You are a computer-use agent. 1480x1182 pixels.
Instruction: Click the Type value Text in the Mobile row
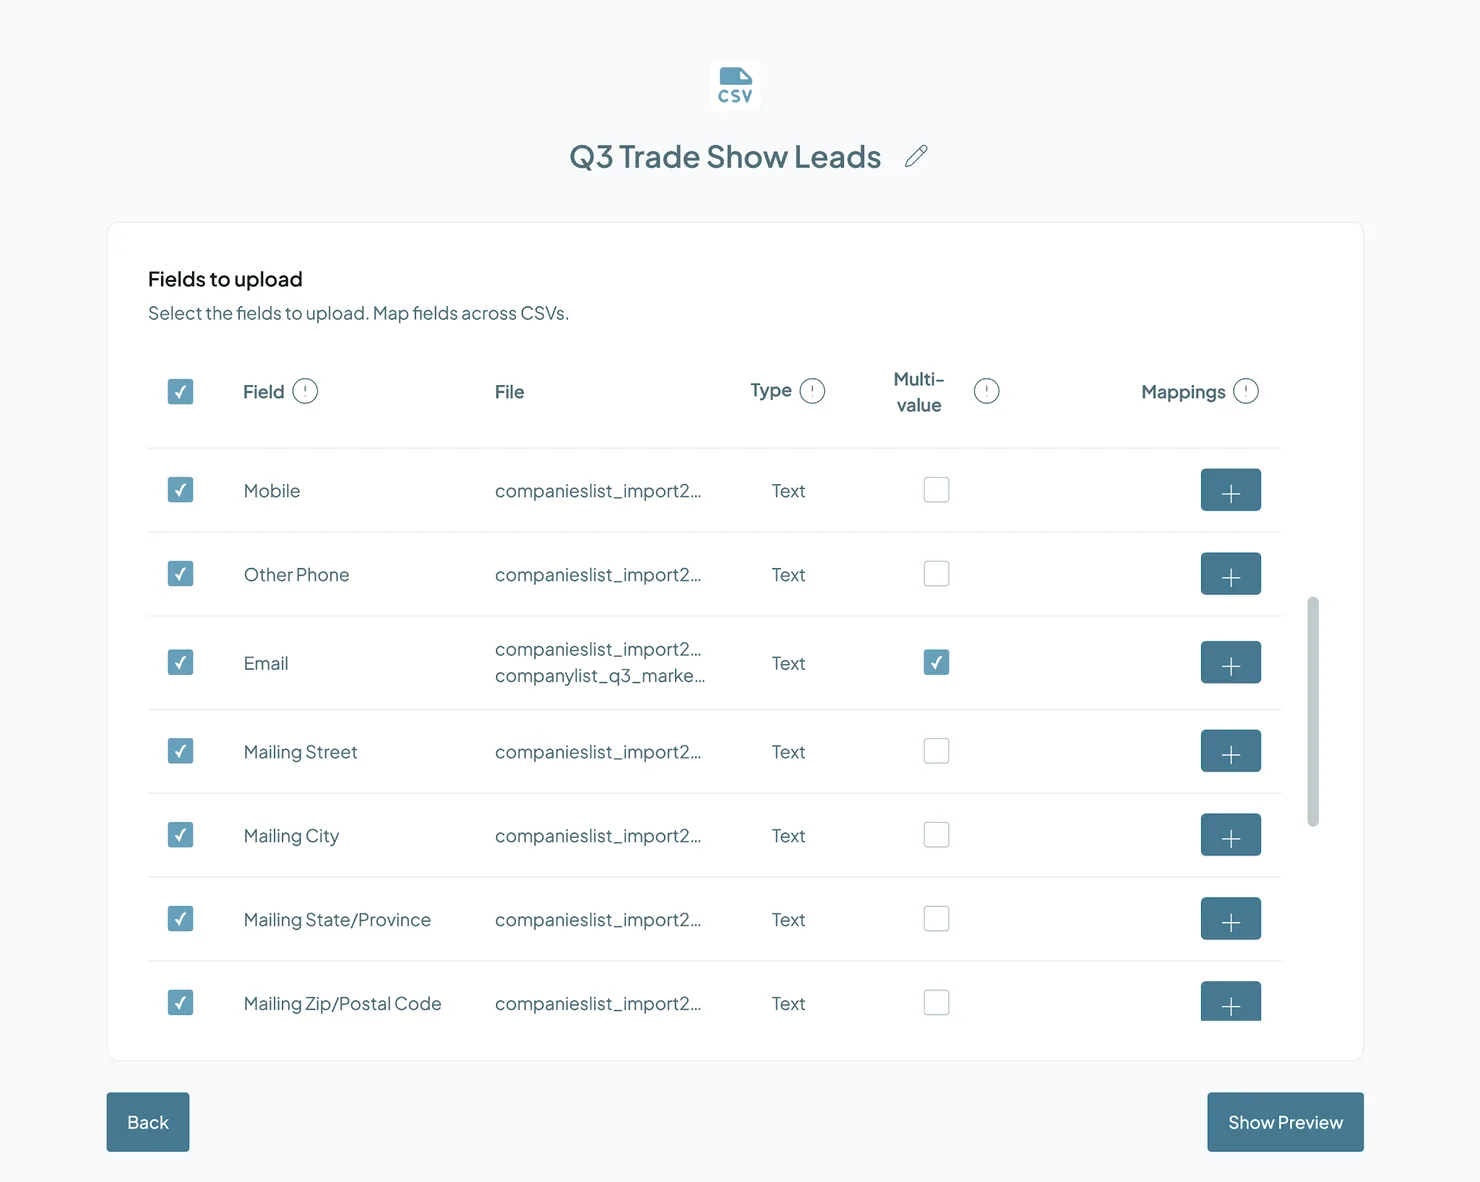tap(788, 491)
